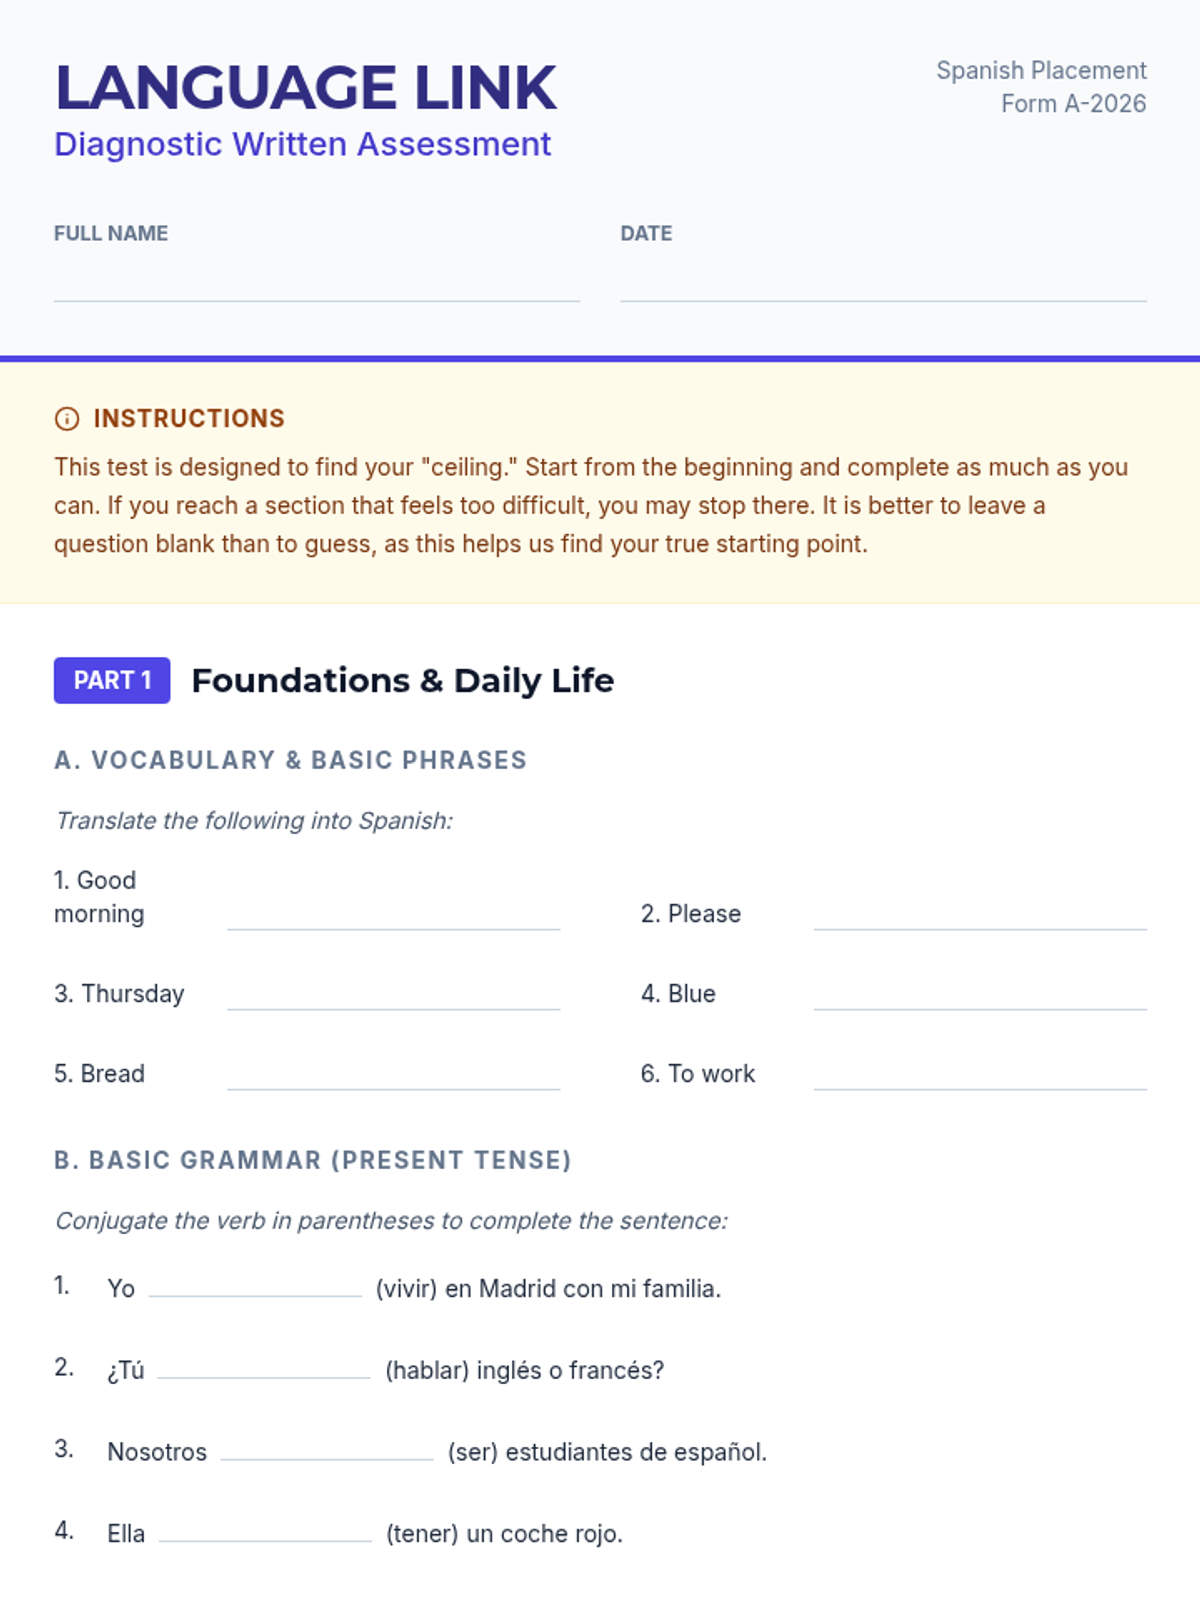Click the Form A-2026 label
The height and width of the screenshot is (1600, 1200).
(x=1073, y=104)
